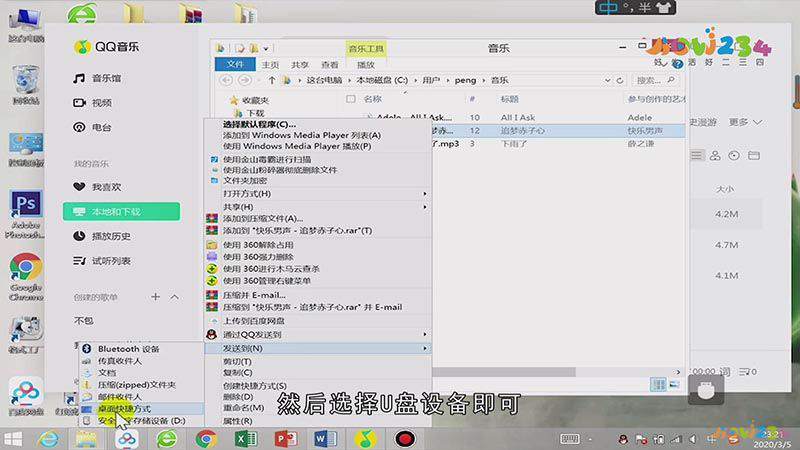Switch to 播放 ribbon tab
The height and width of the screenshot is (450, 800).
point(365,65)
